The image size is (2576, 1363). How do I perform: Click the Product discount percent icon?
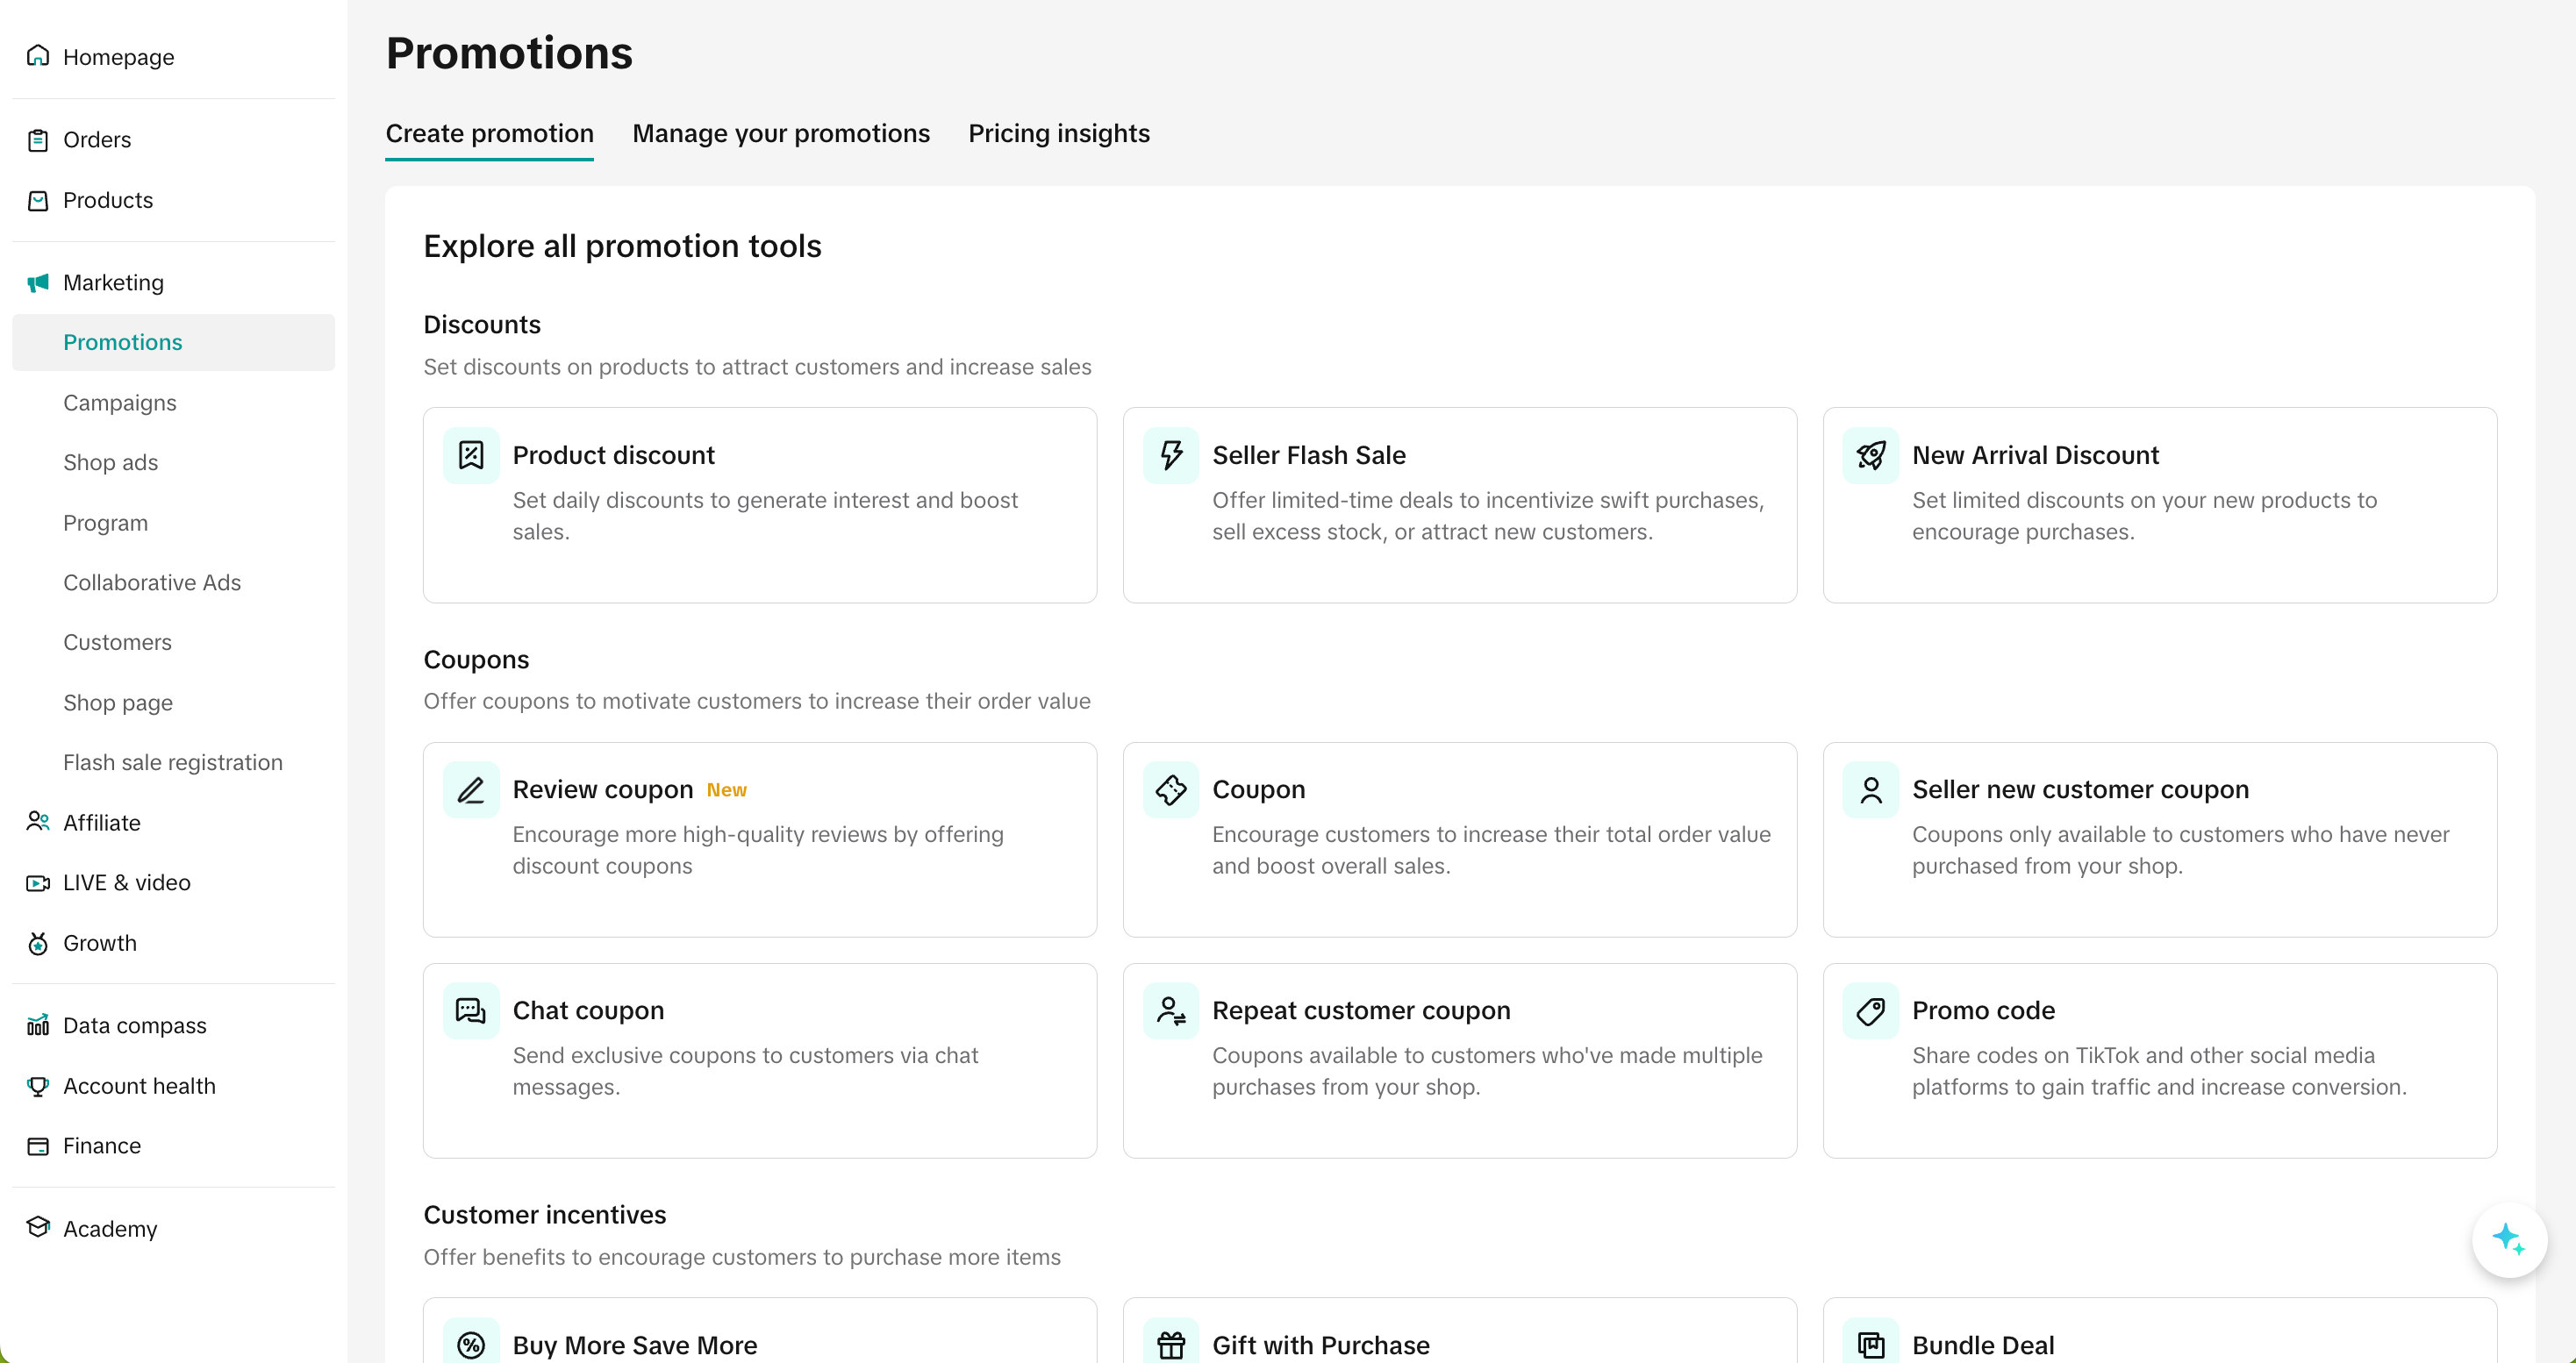click(x=471, y=455)
